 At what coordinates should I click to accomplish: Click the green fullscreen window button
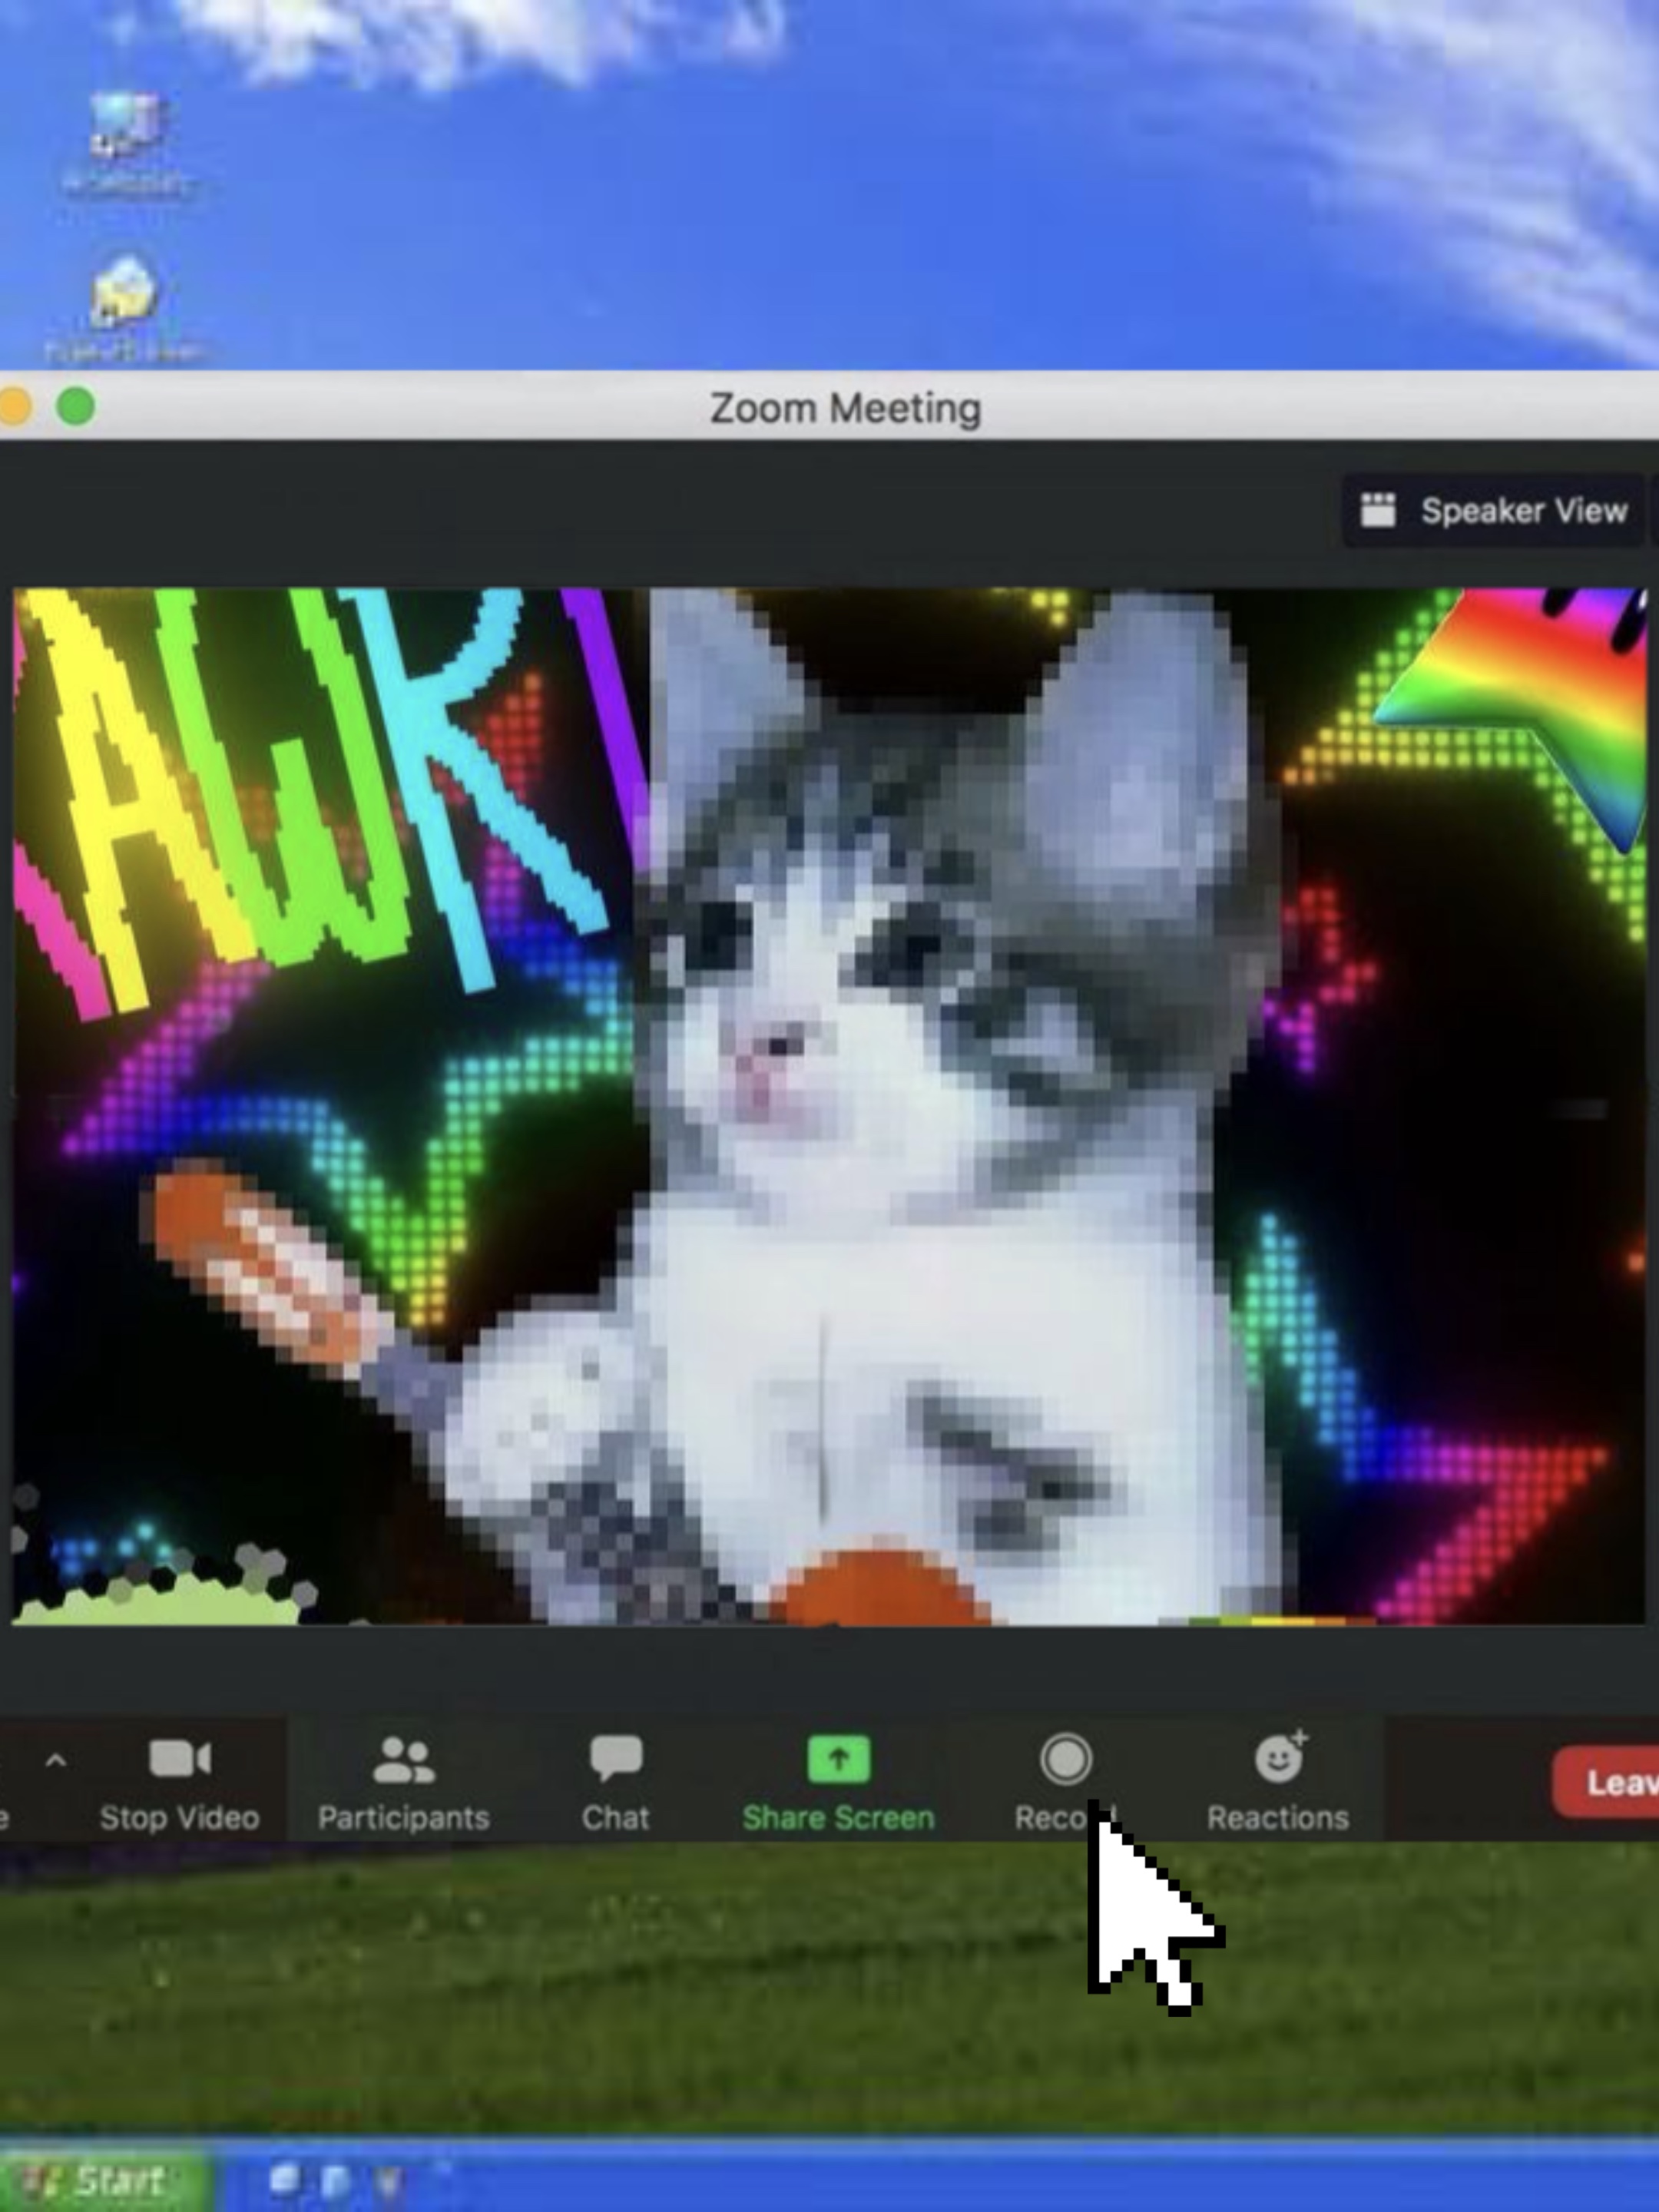(76, 406)
